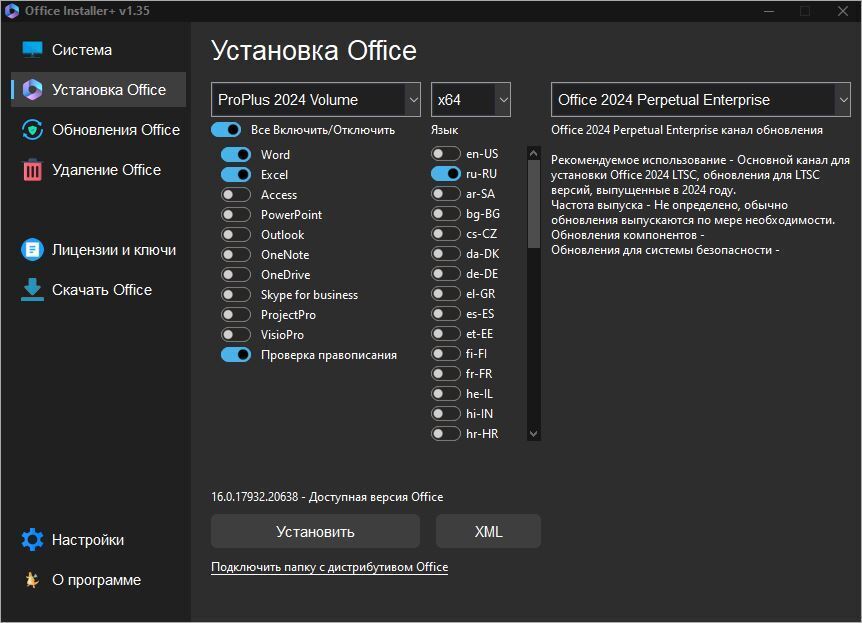Click the download arrow icon for Скачать Office
The width and height of the screenshot is (862, 623).
click(33, 290)
